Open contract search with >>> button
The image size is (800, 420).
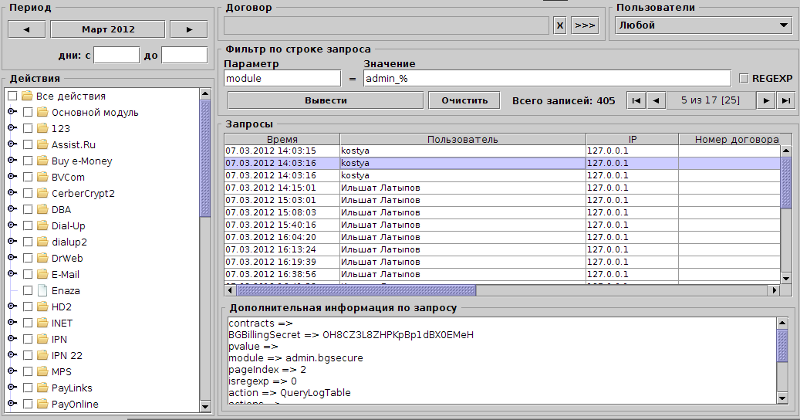point(584,26)
